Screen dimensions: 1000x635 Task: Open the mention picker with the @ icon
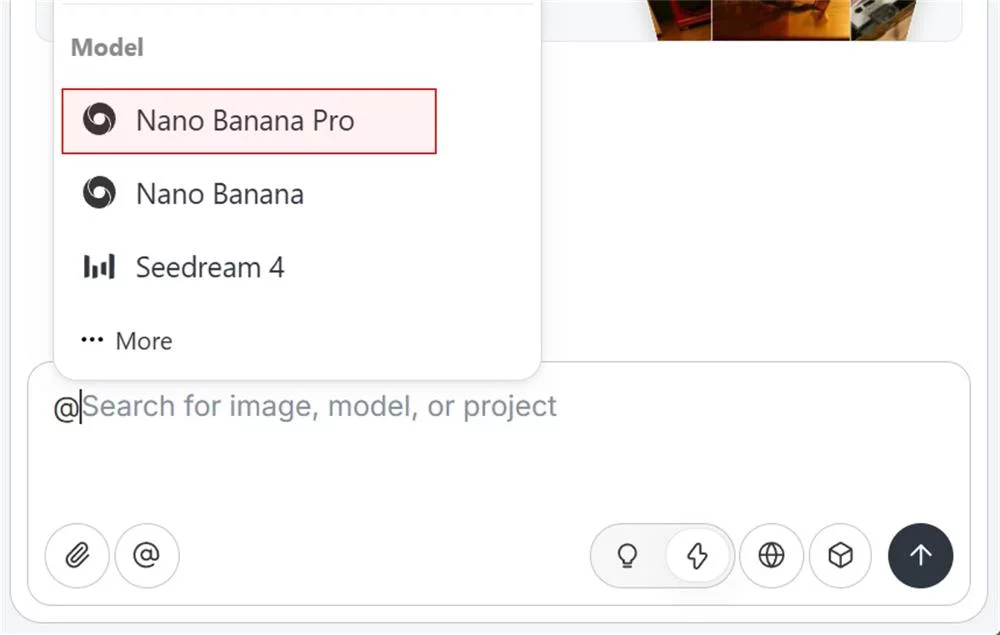coord(146,556)
